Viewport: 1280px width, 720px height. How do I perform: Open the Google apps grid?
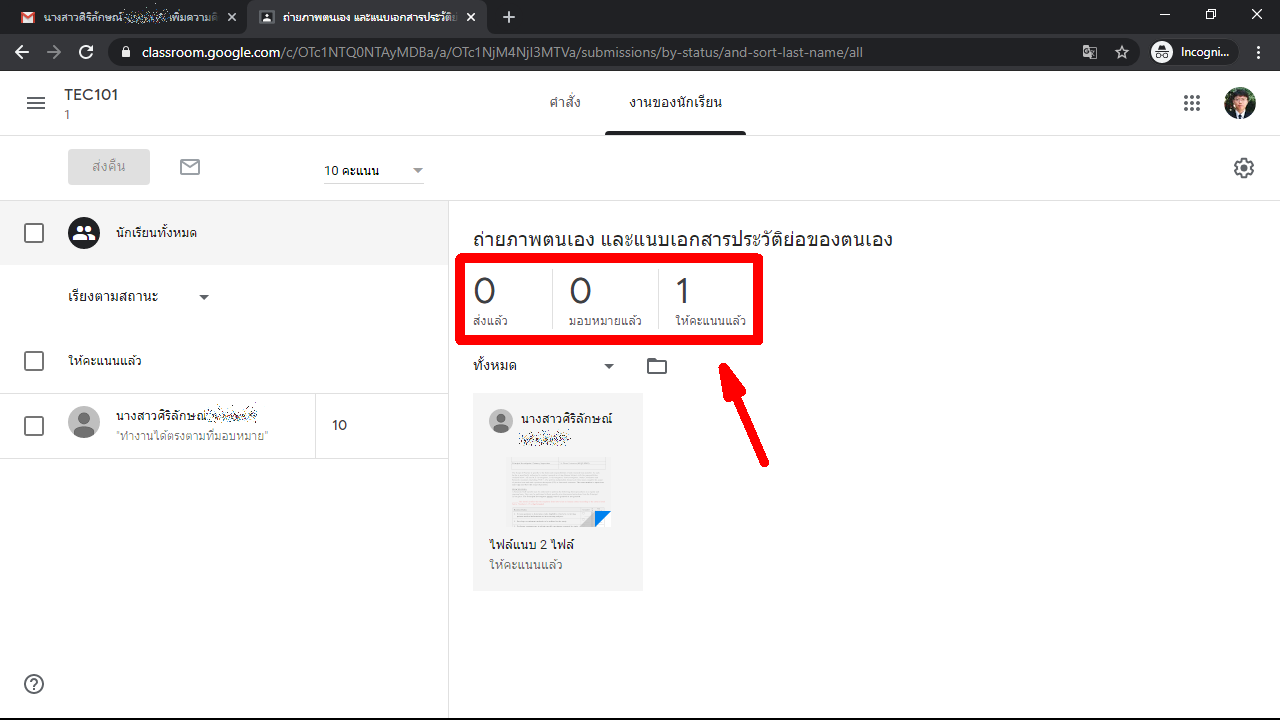pyautogui.click(x=1191, y=103)
